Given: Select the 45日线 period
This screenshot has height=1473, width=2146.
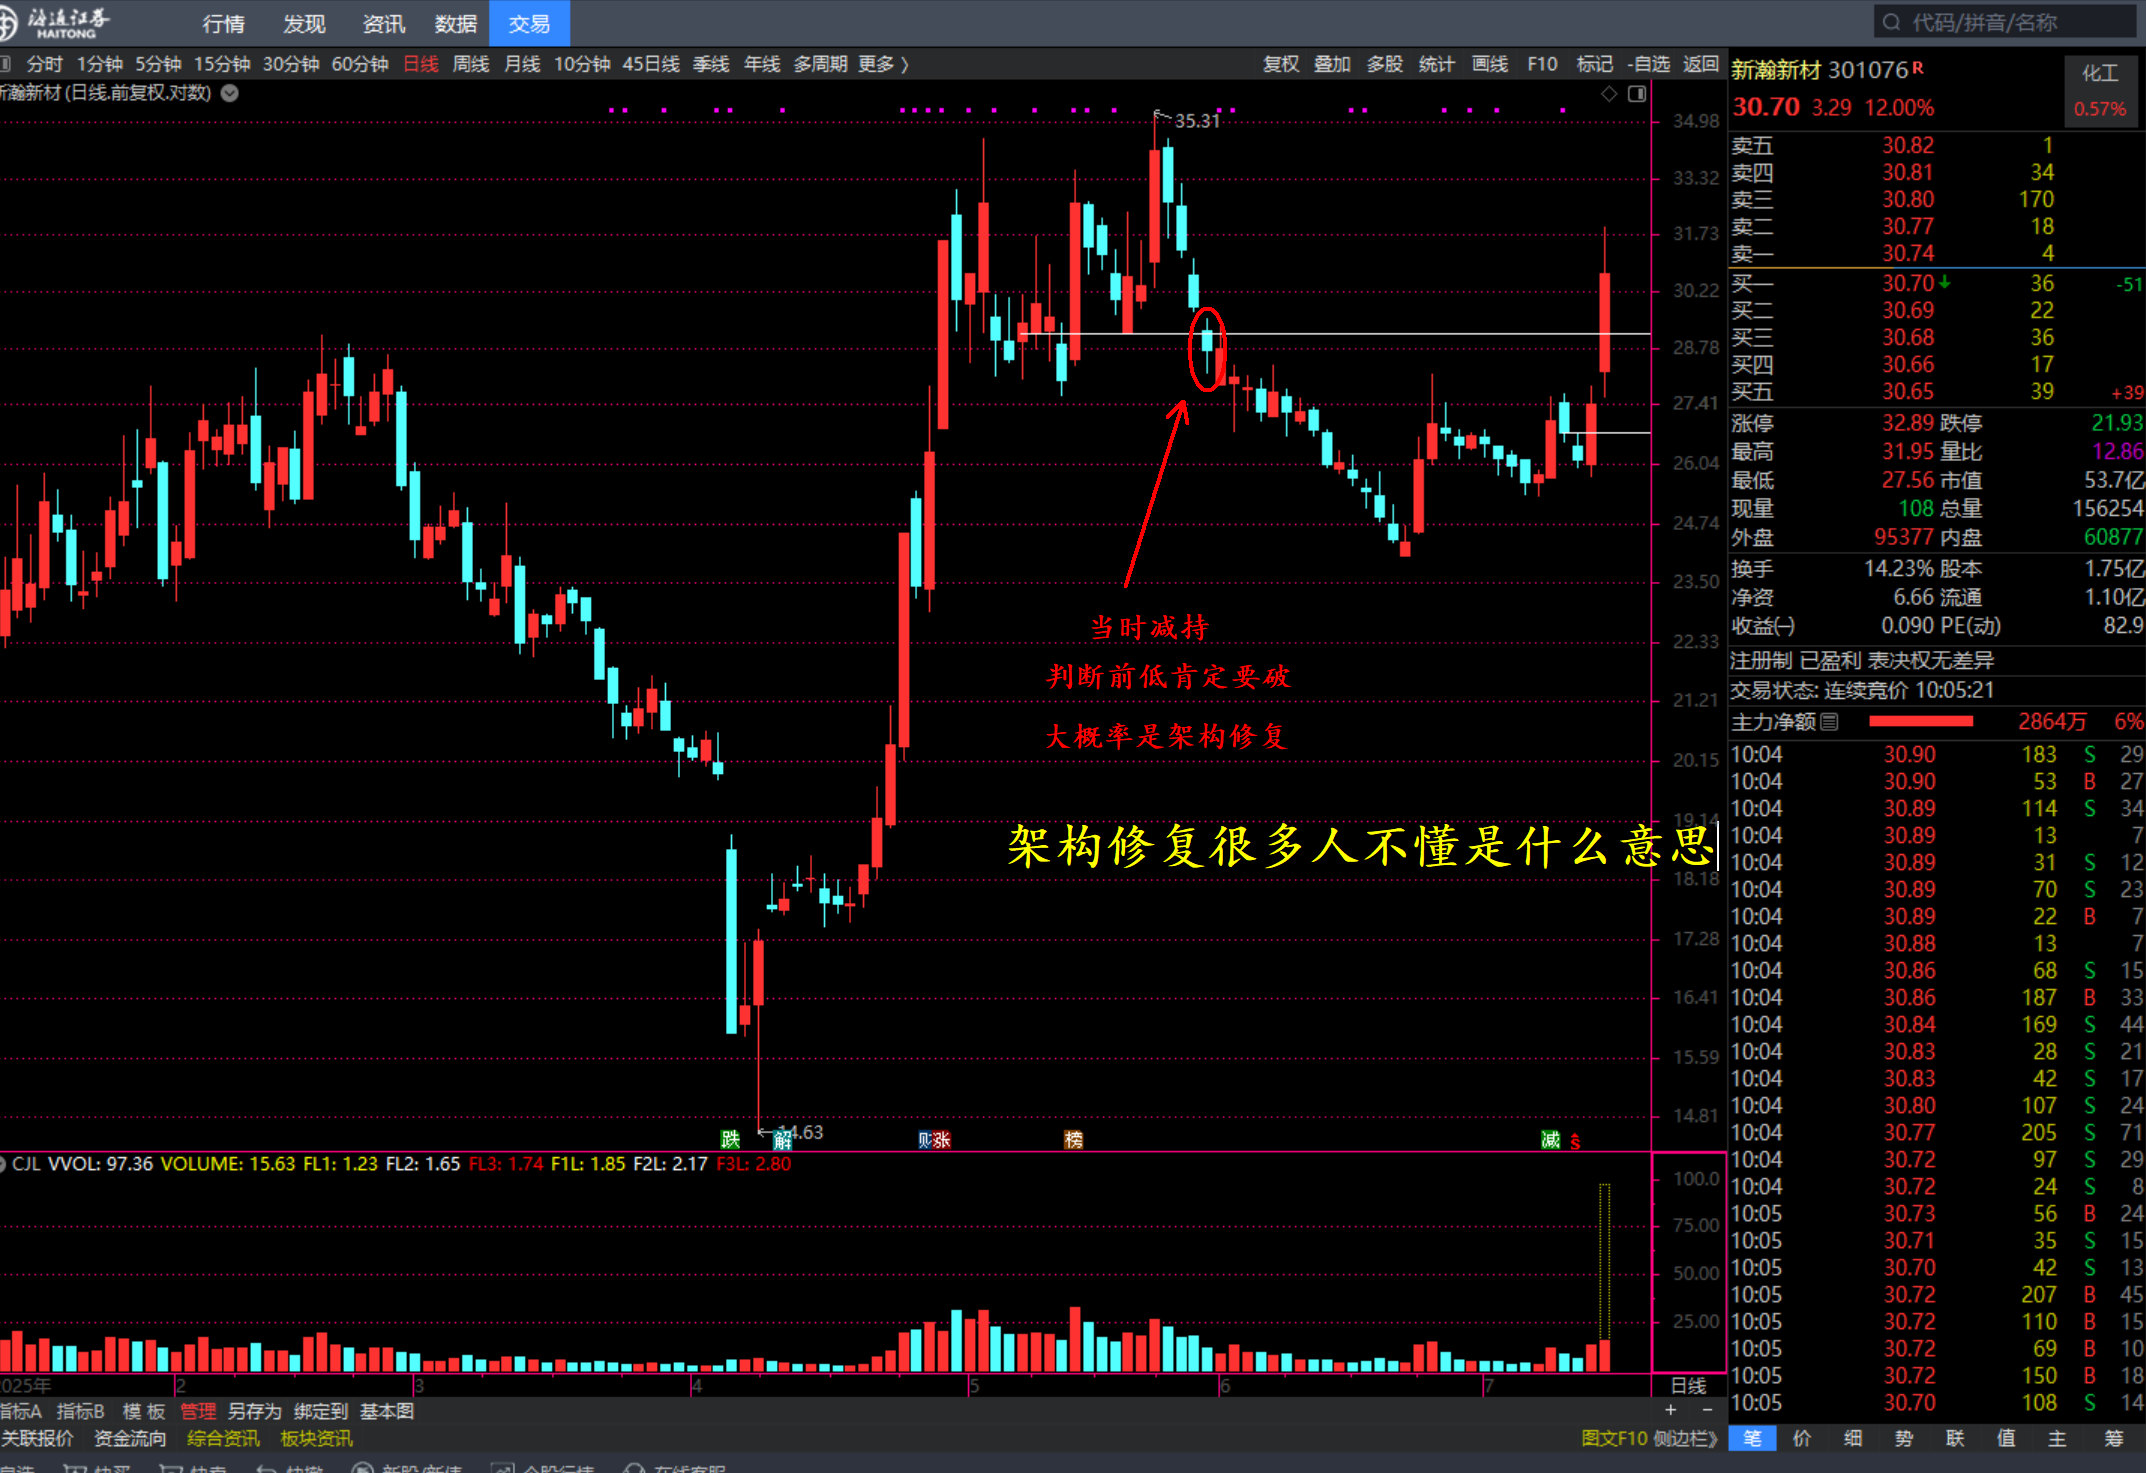Looking at the screenshot, I should click(651, 64).
